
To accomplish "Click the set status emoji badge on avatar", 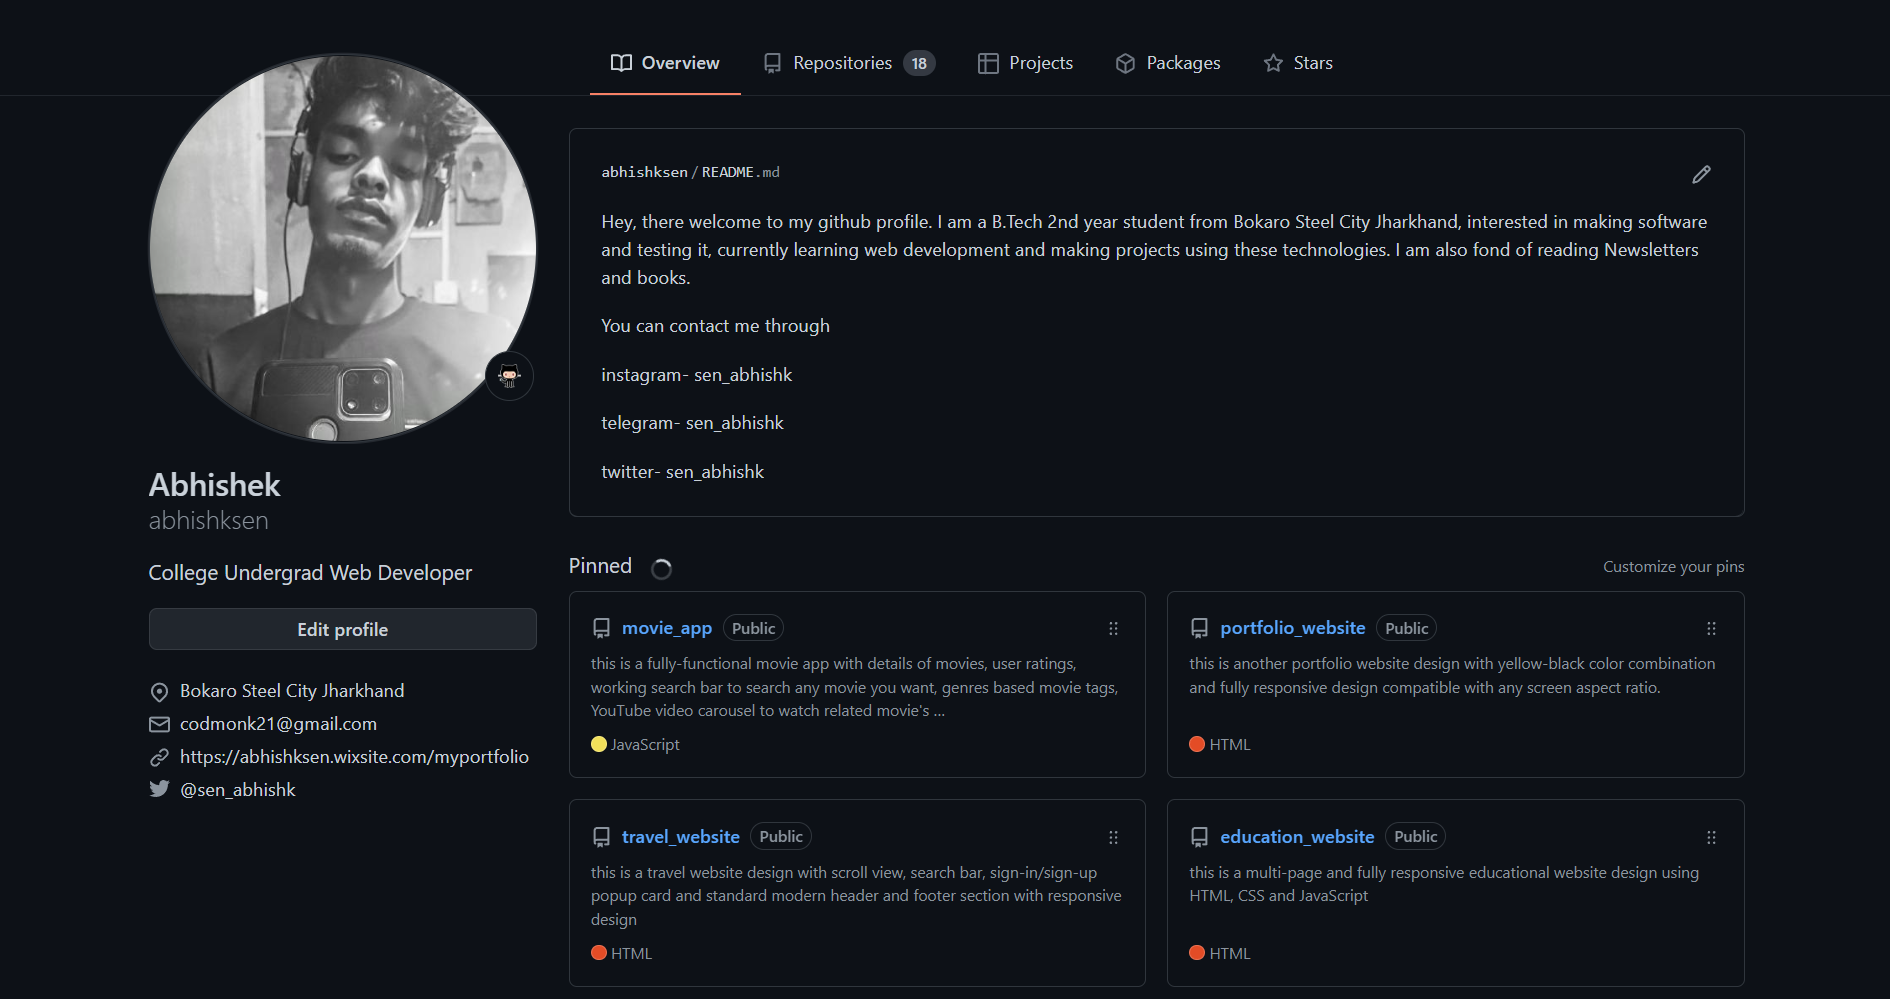I will [509, 376].
